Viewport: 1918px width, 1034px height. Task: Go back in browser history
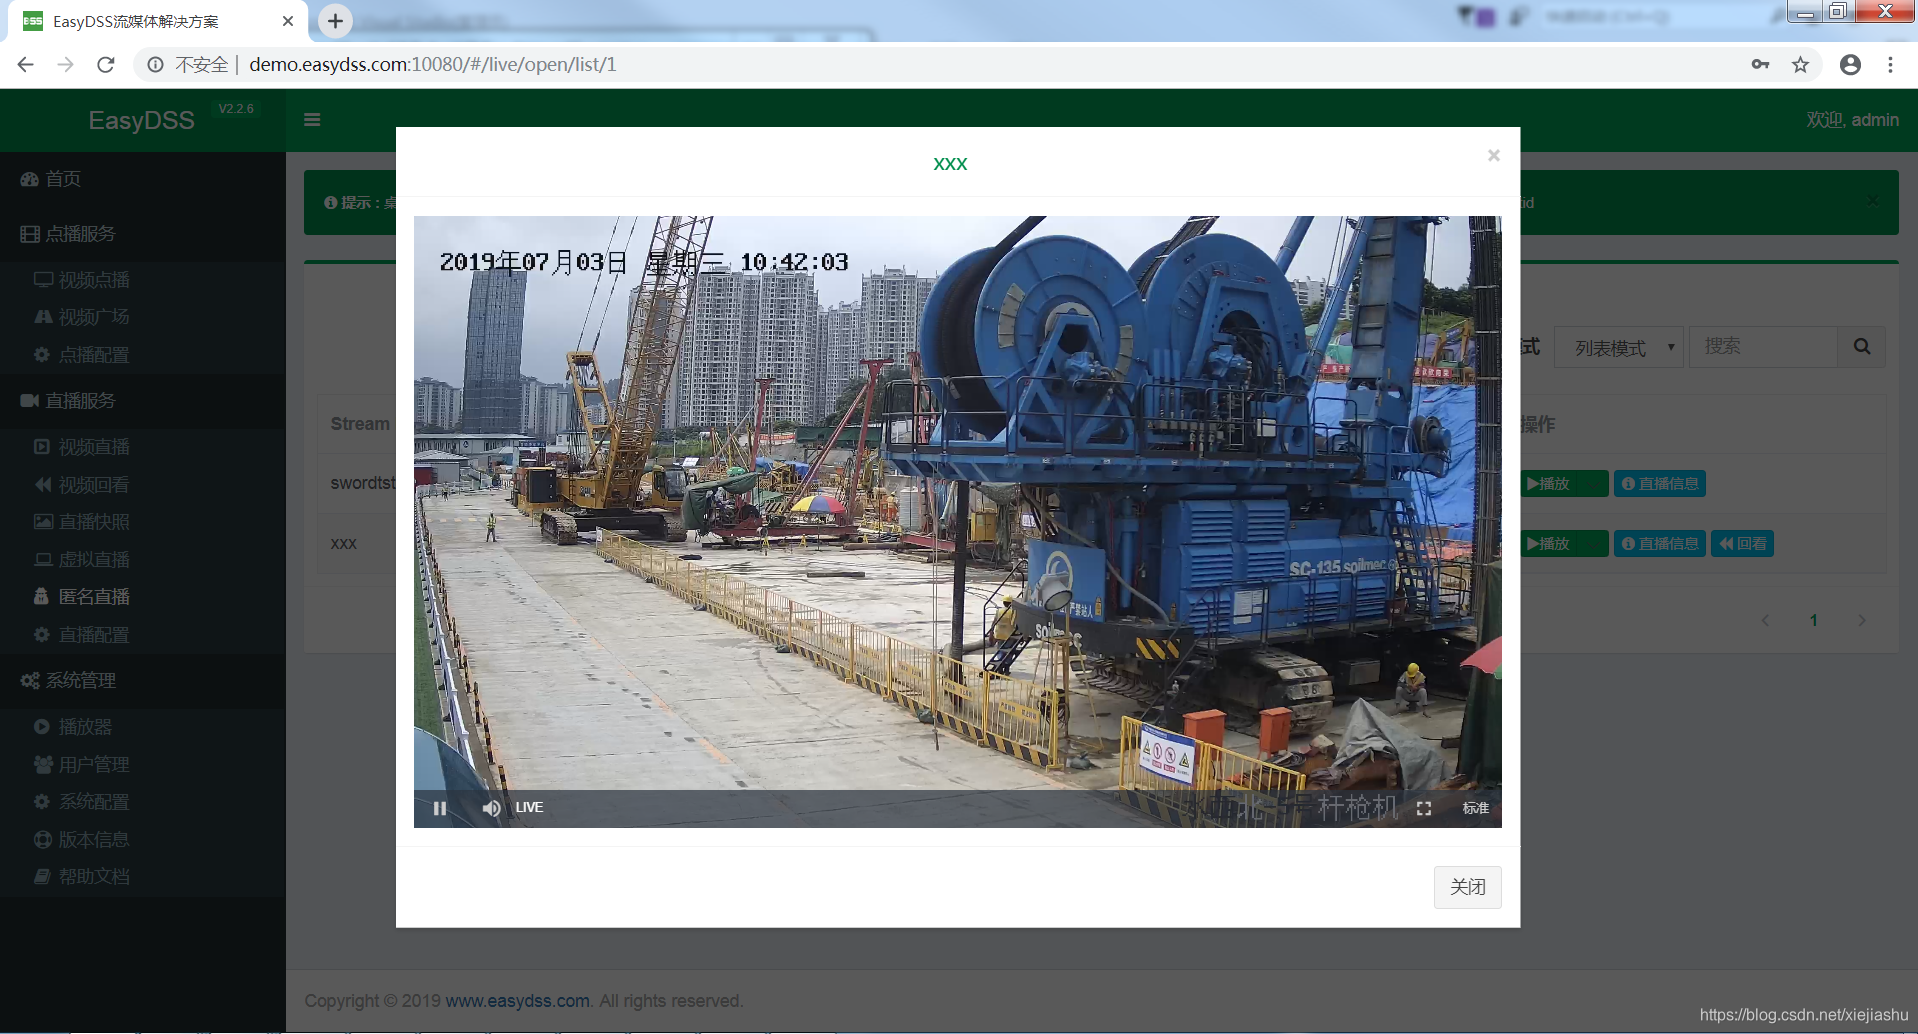pyautogui.click(x=26, y=65)
